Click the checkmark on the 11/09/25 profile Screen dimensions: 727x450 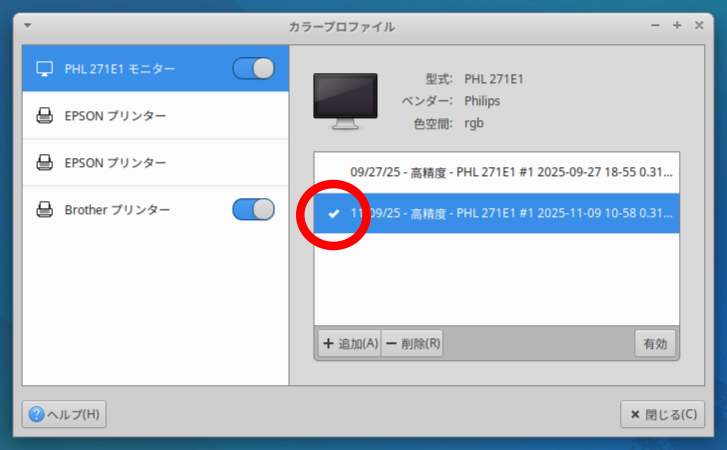point(334,213)
